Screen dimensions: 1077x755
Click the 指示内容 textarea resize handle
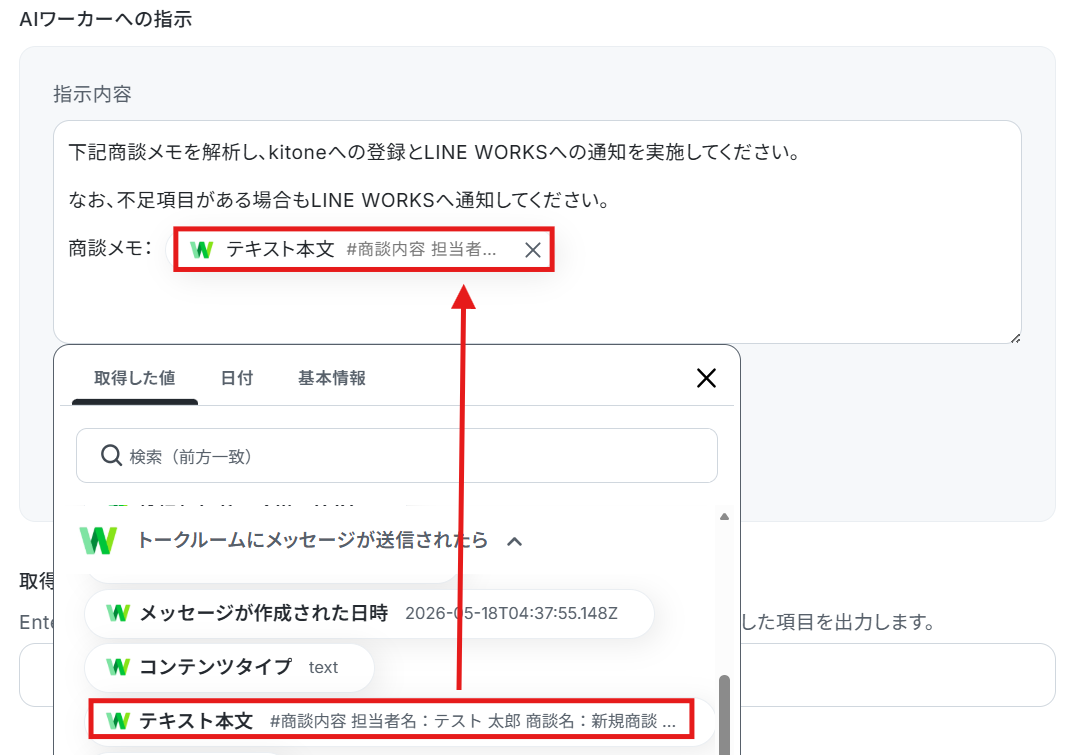point(1015,337)
